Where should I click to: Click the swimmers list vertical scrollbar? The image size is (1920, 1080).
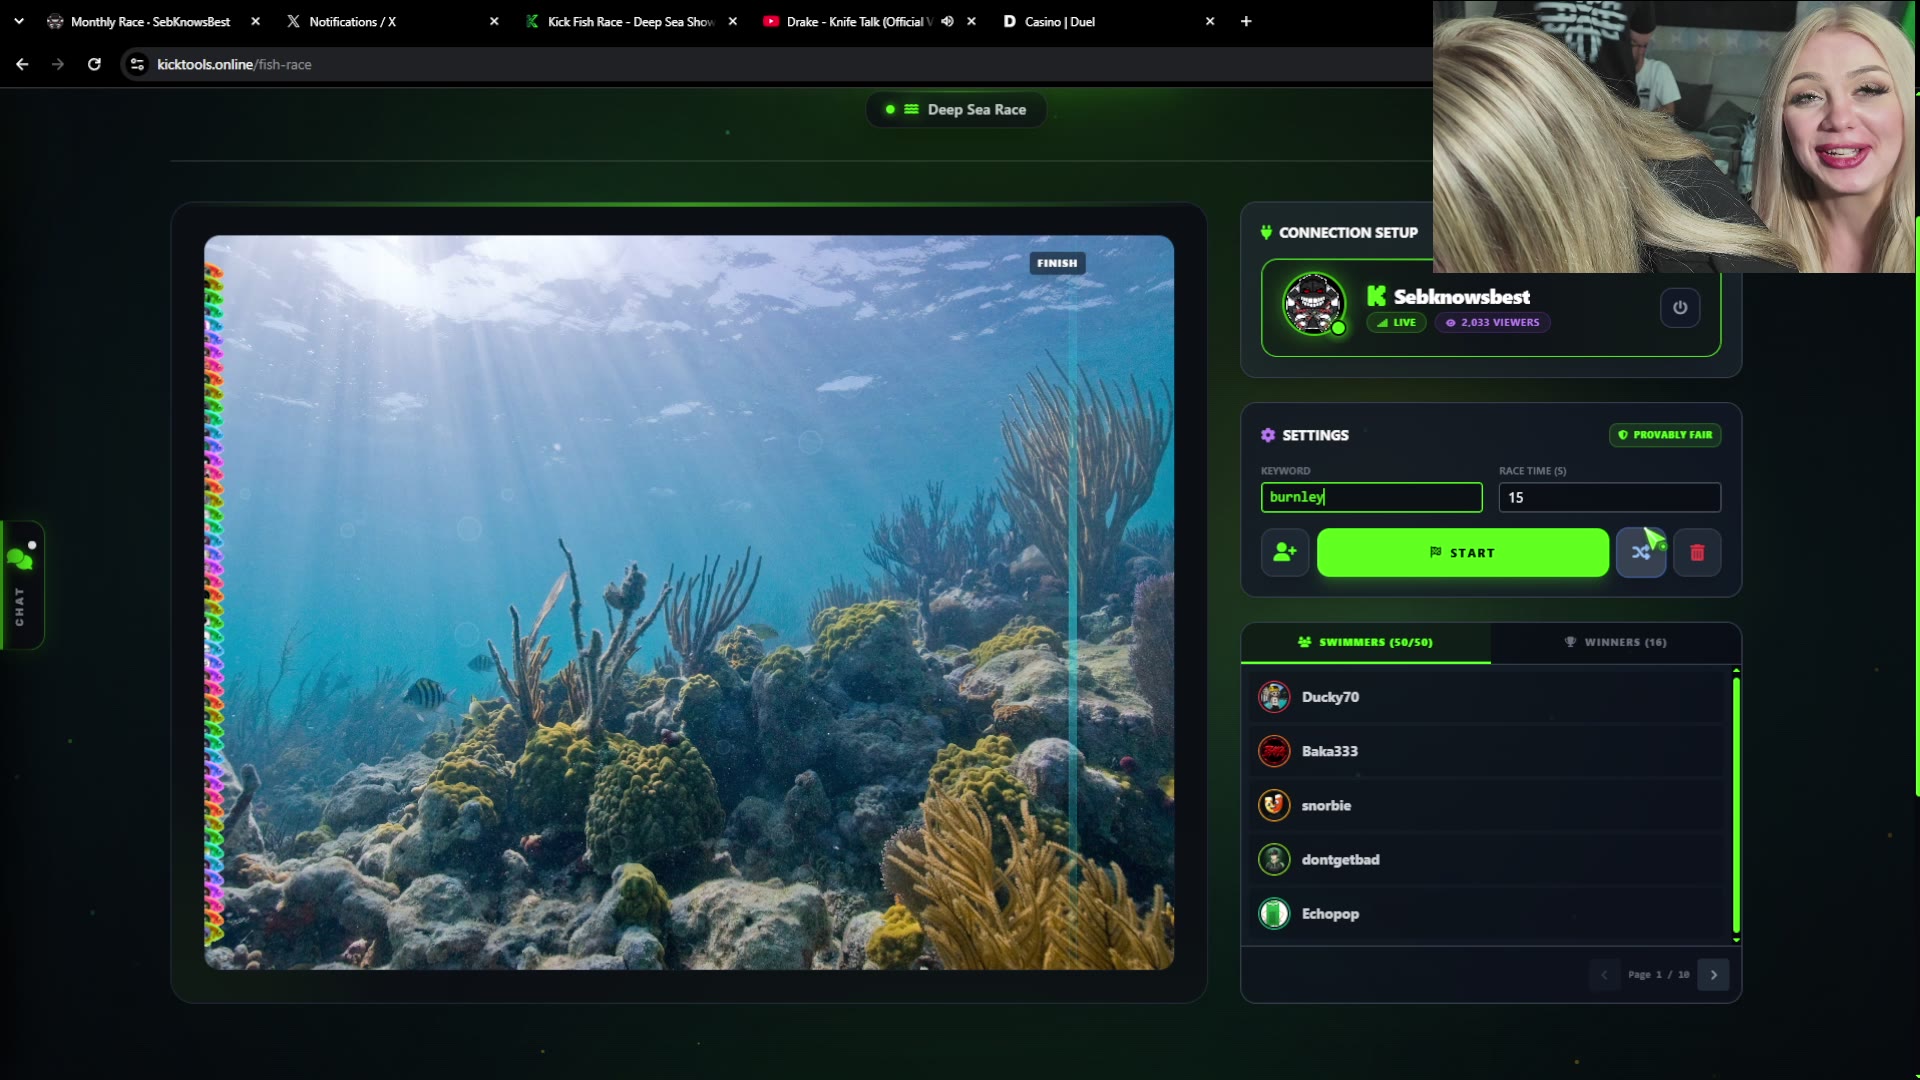click(1736, 805)
